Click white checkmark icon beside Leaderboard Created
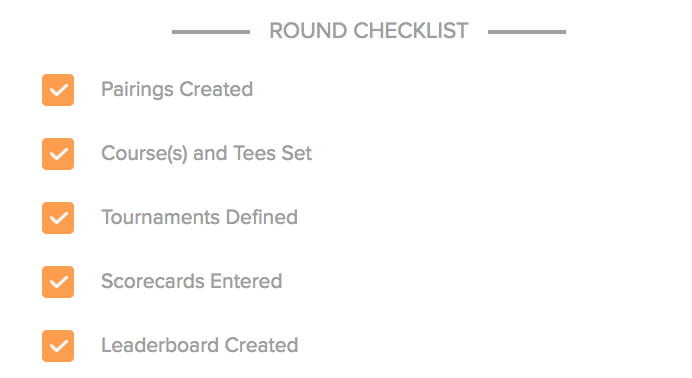692x378 pixels. 58,346
